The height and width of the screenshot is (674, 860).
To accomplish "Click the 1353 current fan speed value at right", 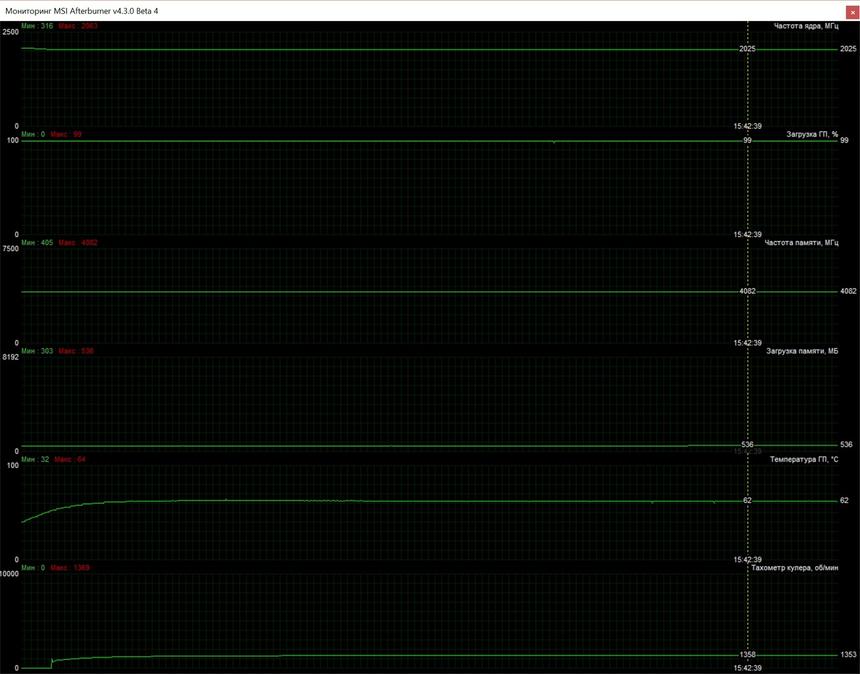I will (847, 655).
